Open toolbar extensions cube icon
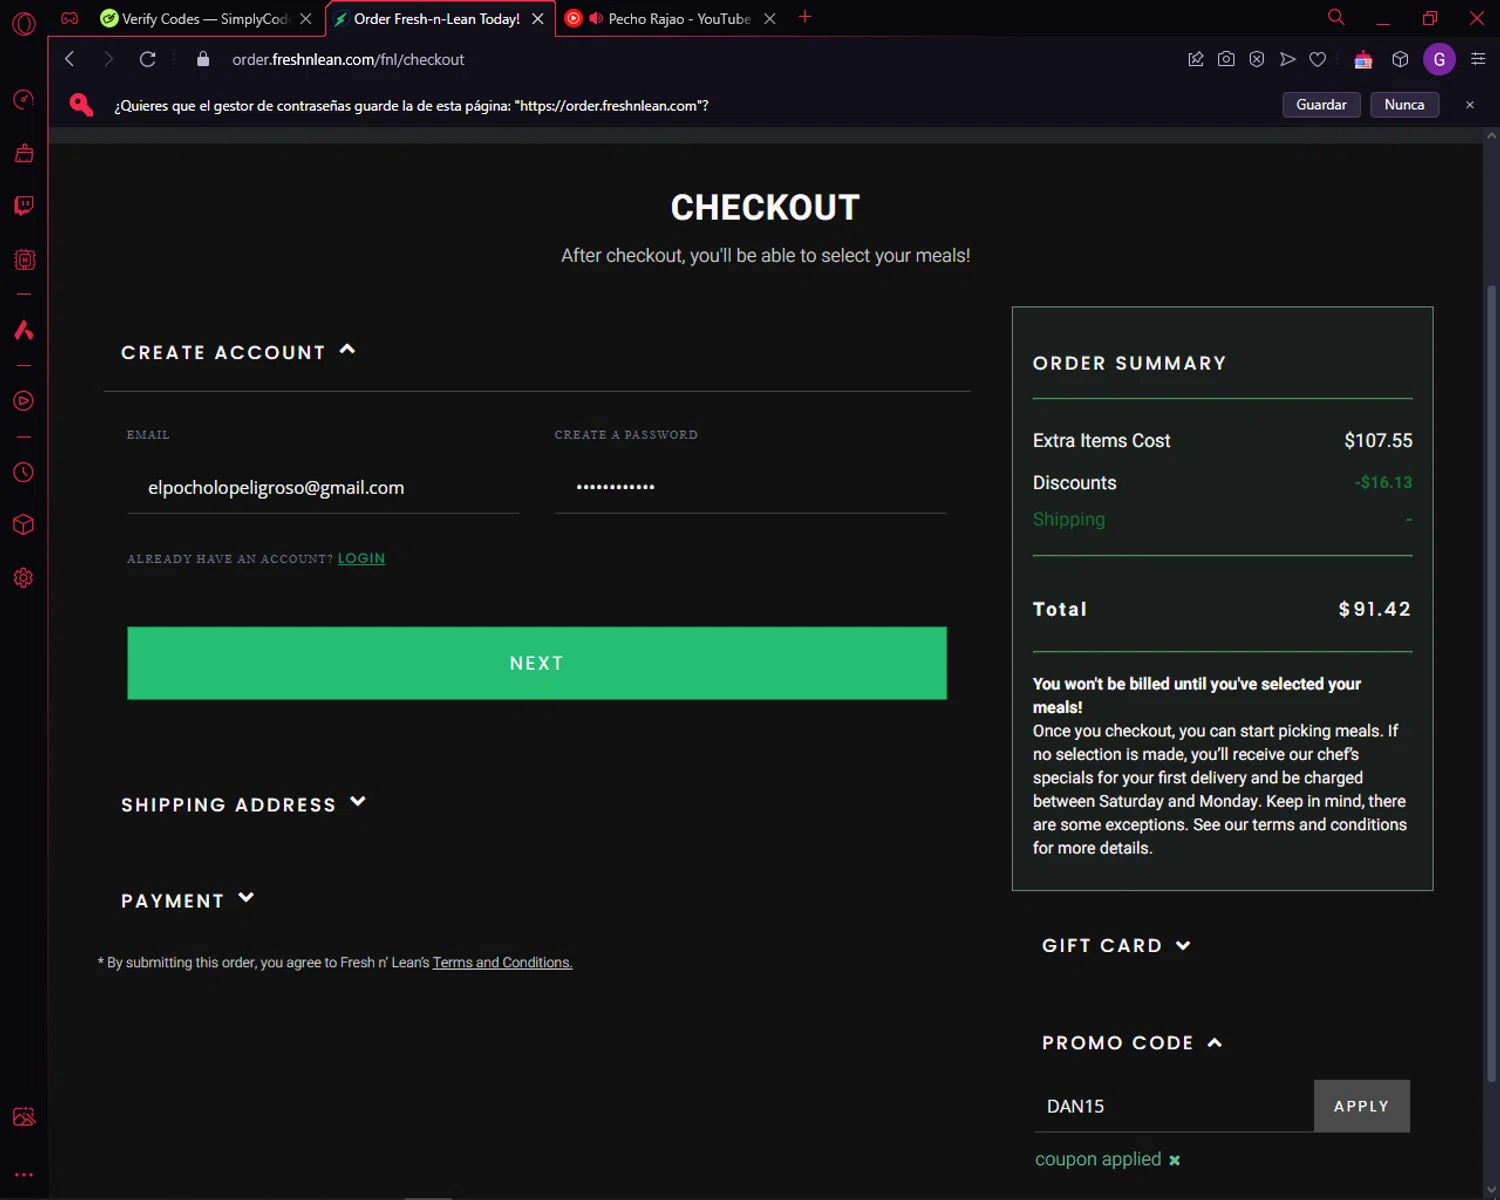The height and width of the screenshot is (1200, 1500). coord(1400,59)
